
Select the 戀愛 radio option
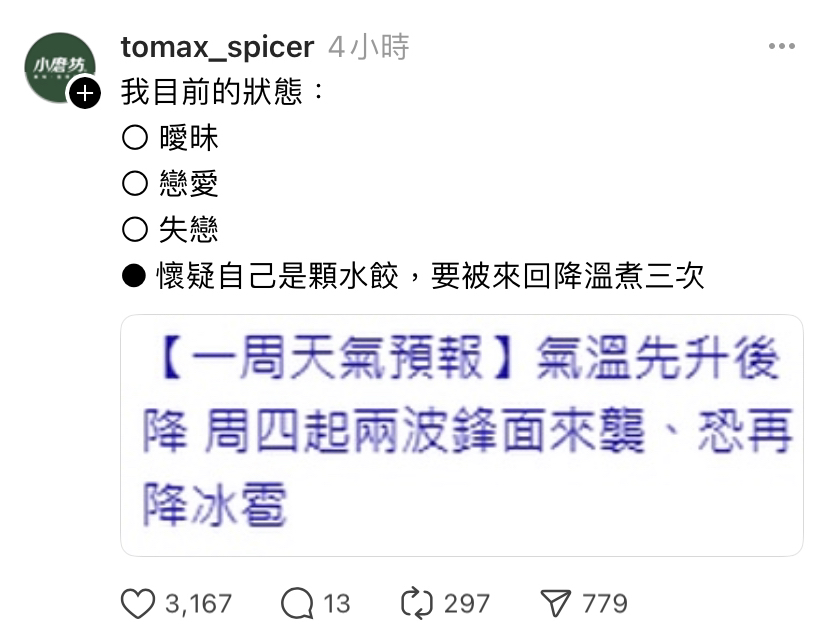pyautogui.click(x=135, y=184)
